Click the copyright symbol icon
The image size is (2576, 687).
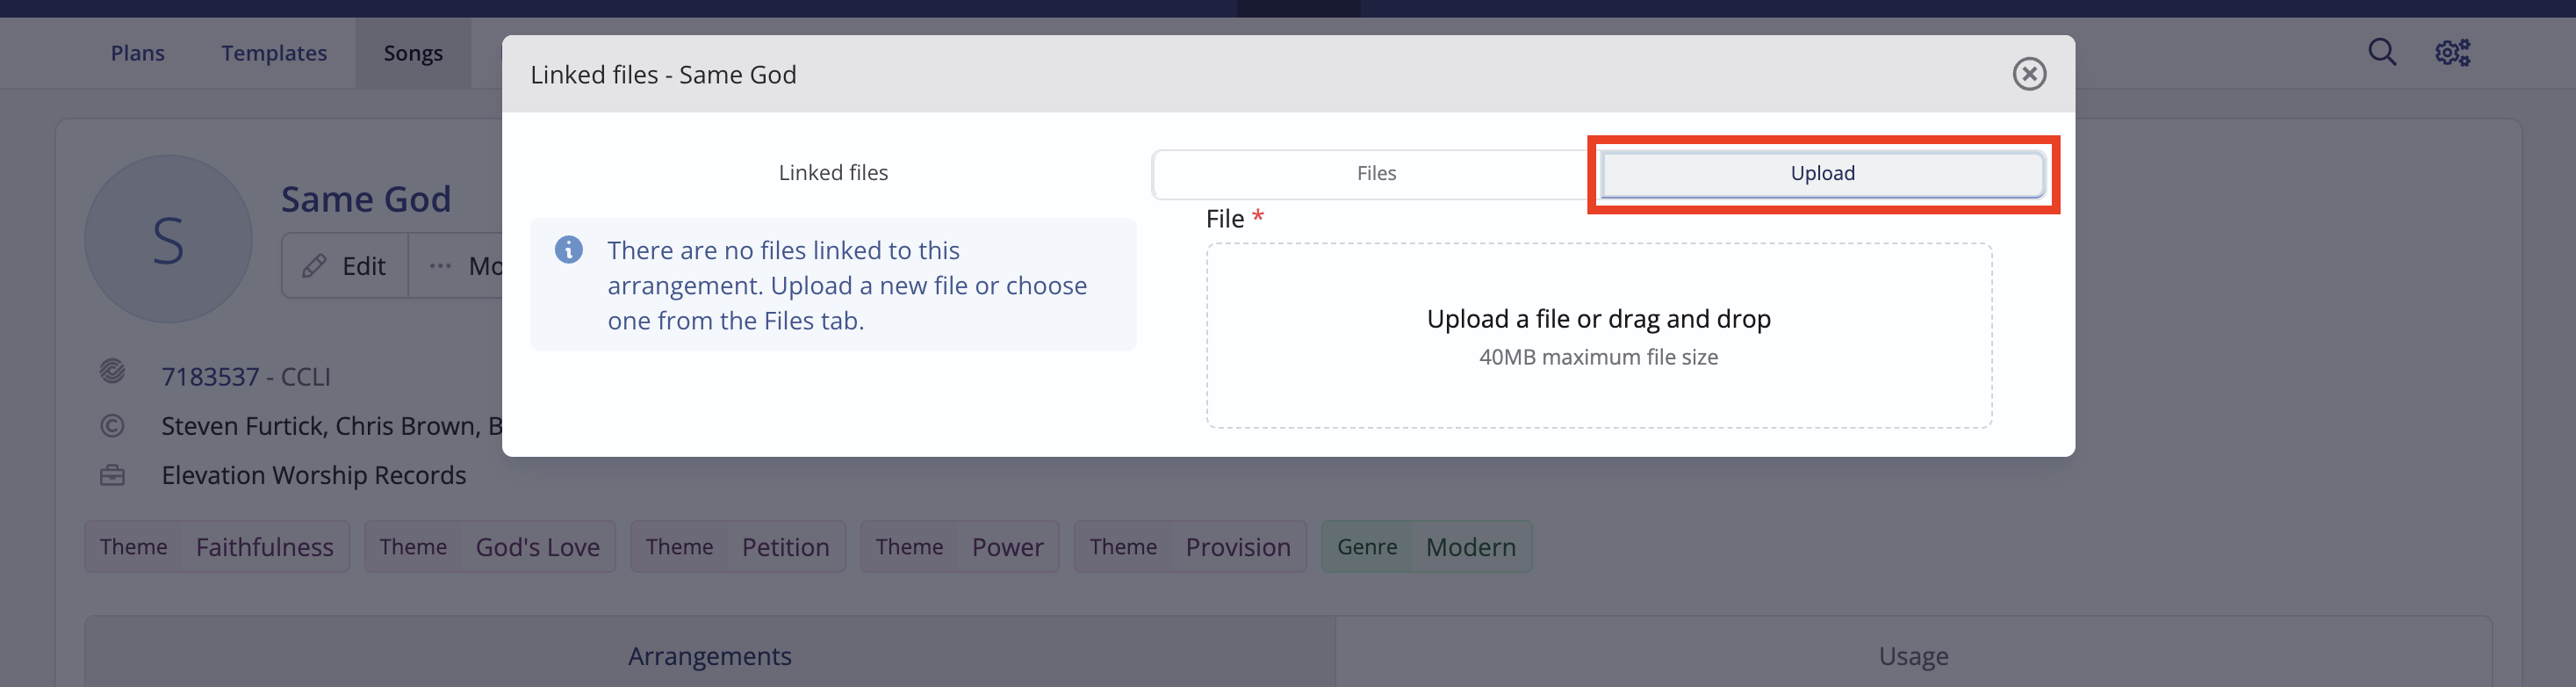(112, 426)
